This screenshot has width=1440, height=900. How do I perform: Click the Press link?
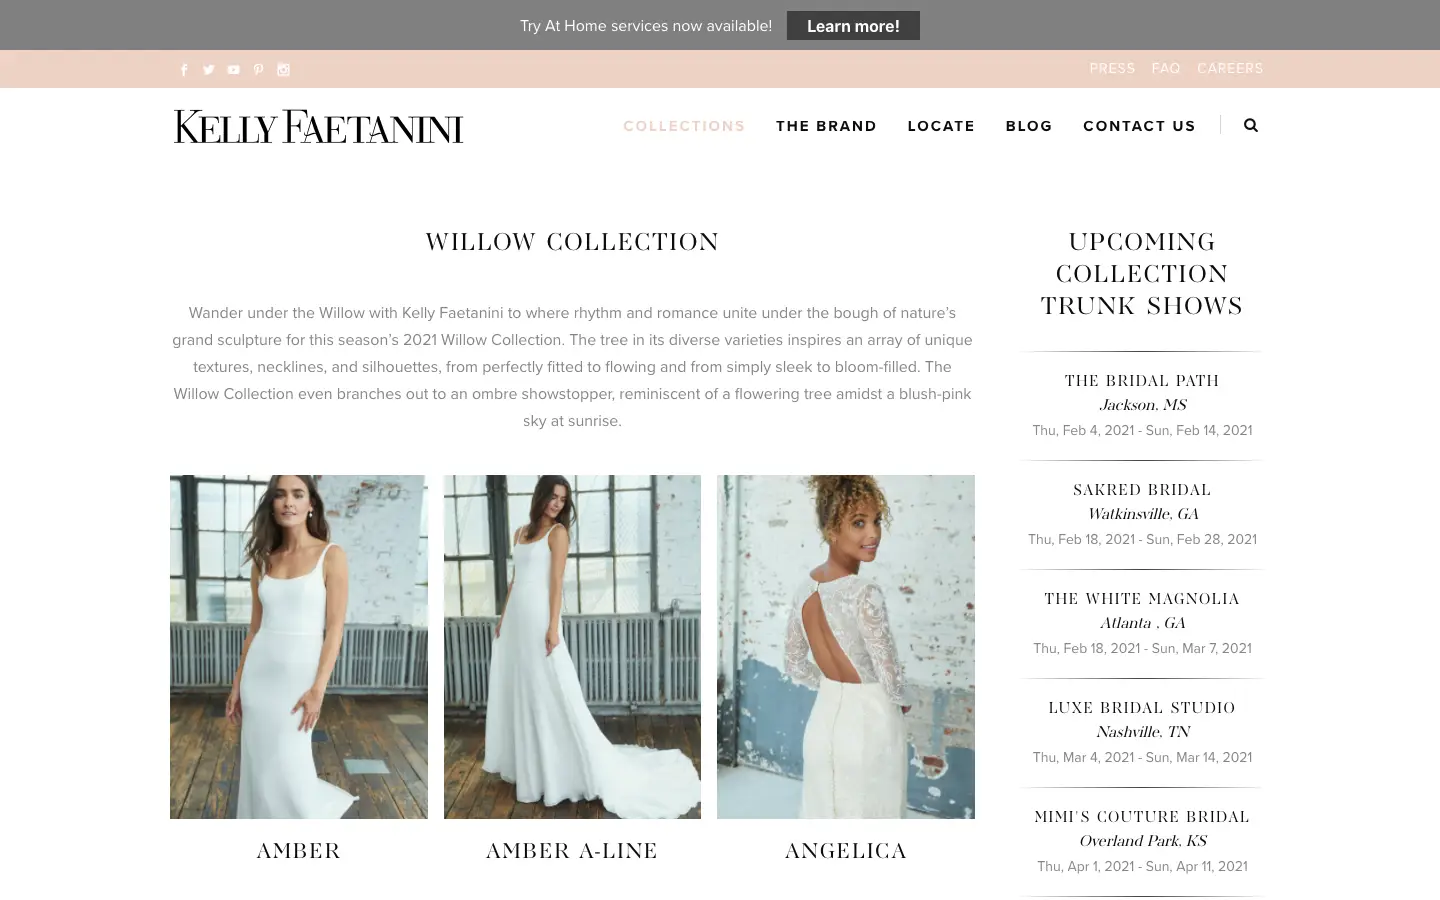1112,69
